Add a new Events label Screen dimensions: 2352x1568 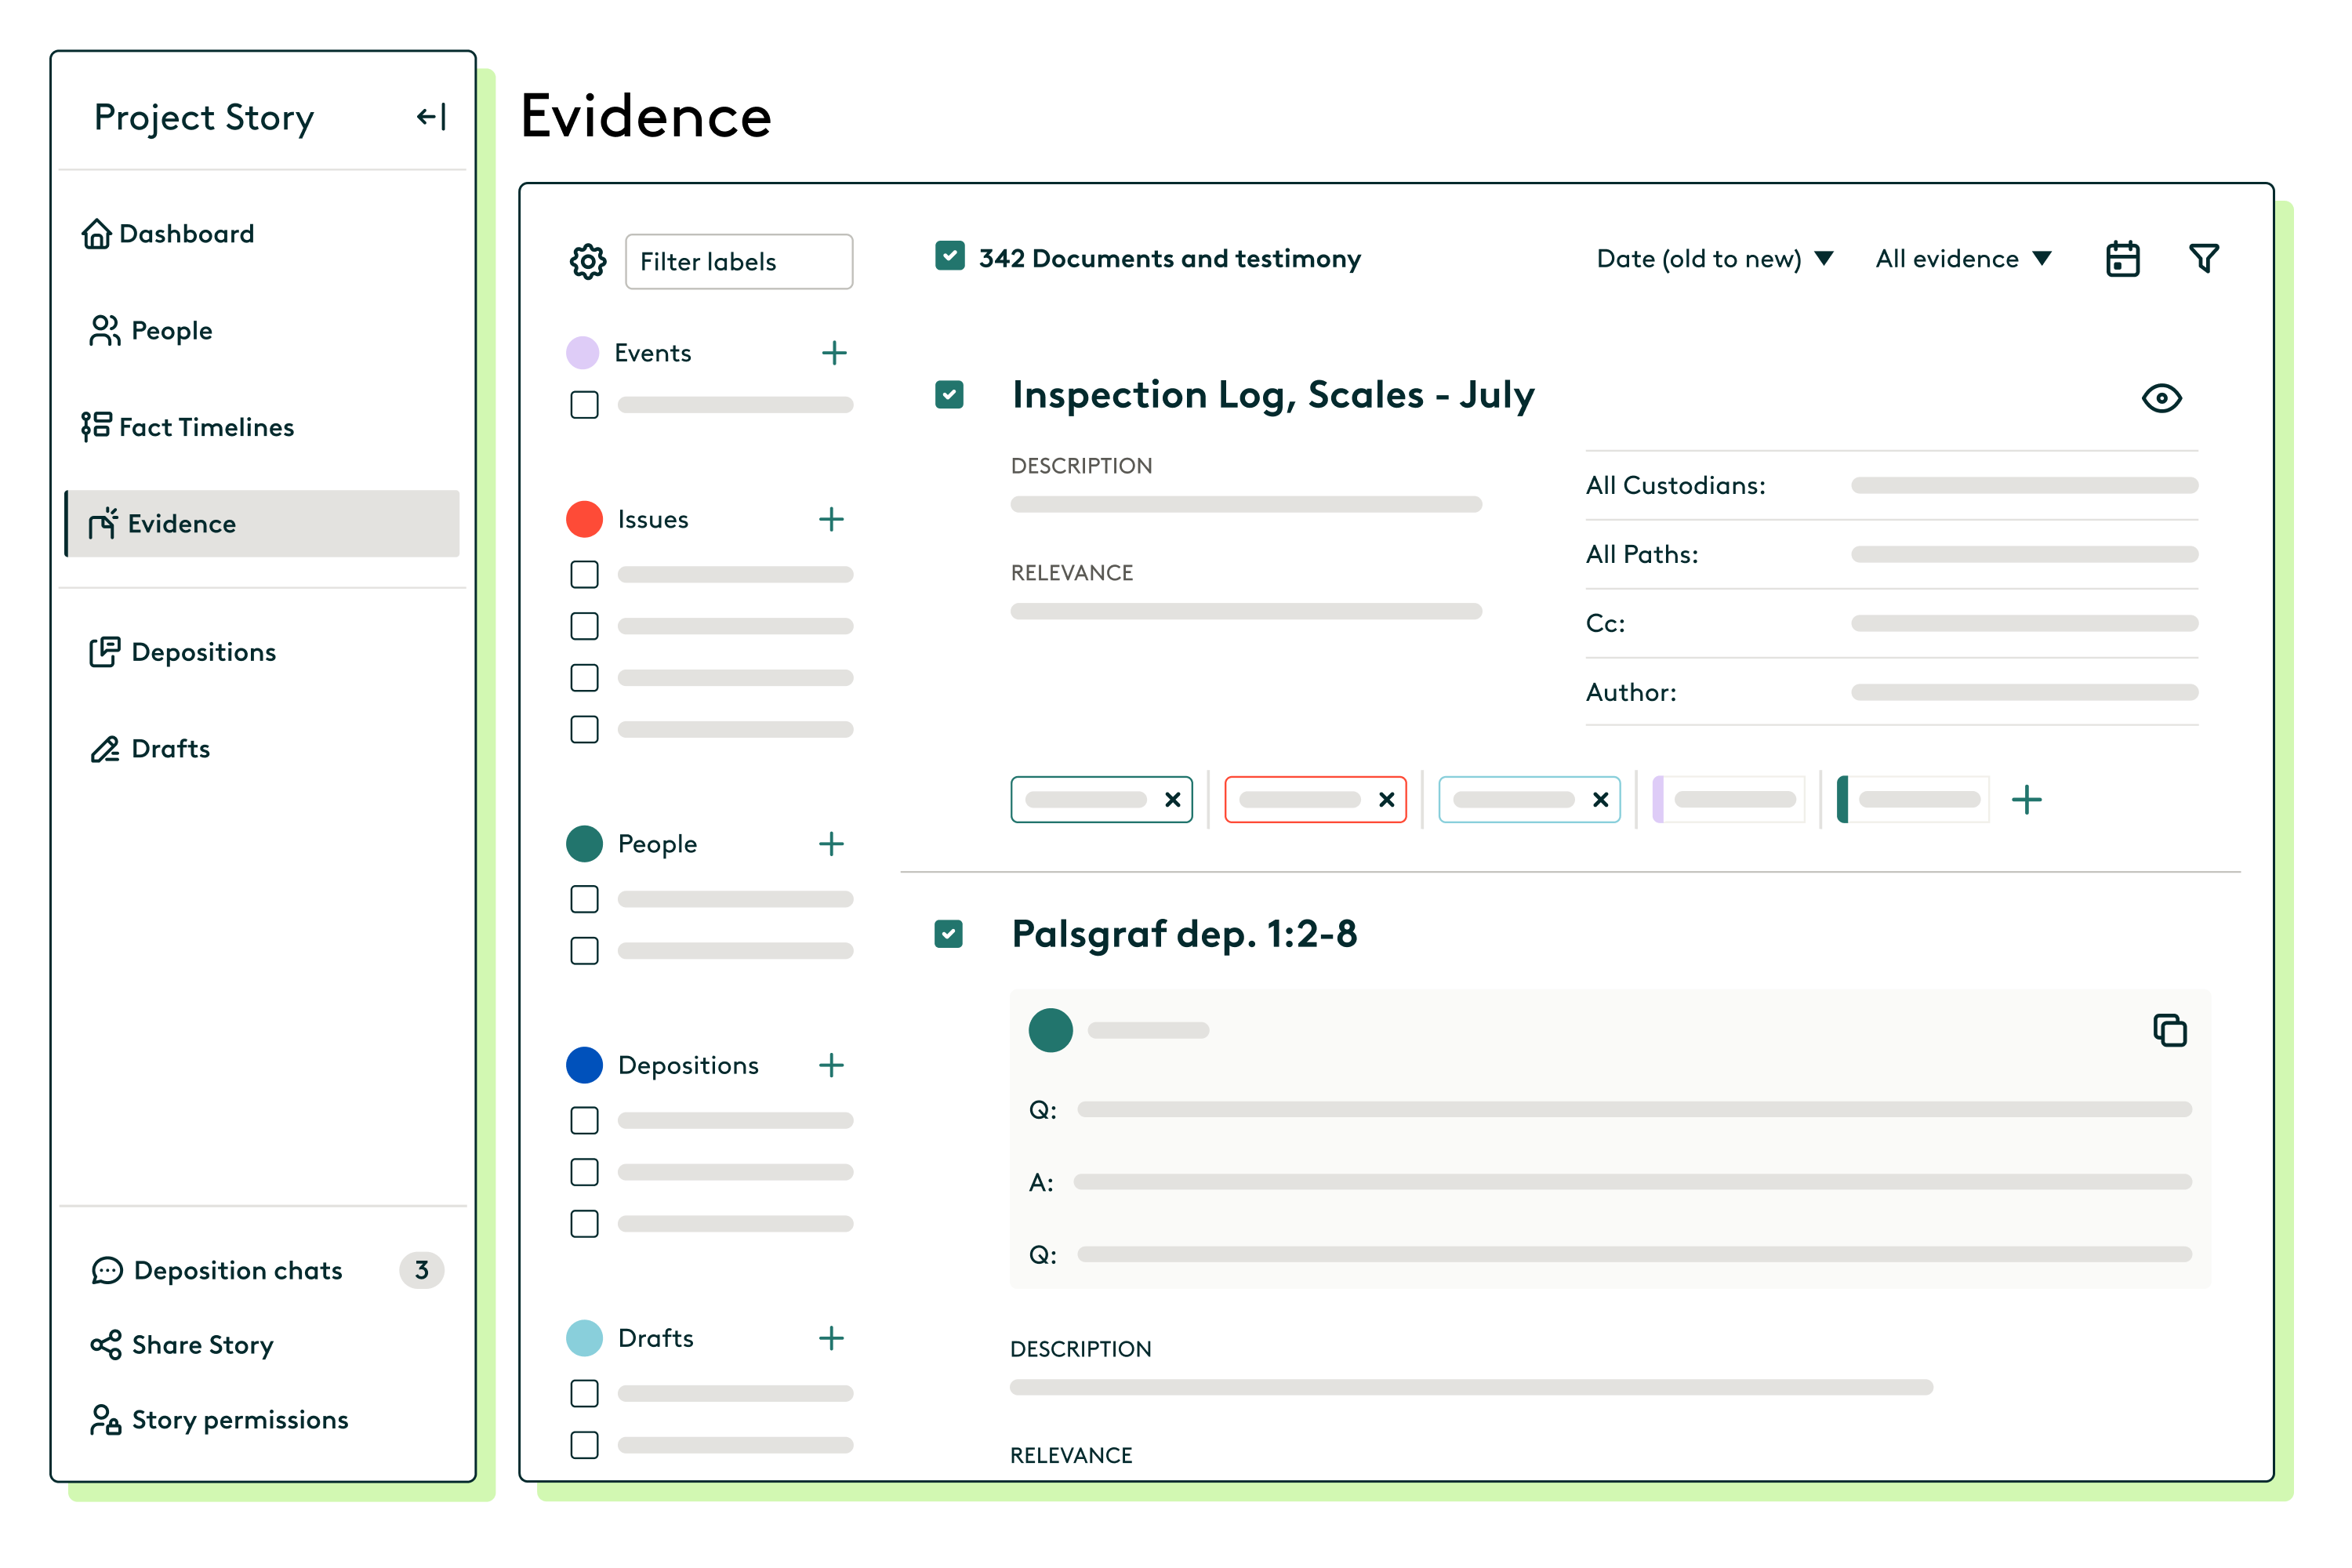834,353
